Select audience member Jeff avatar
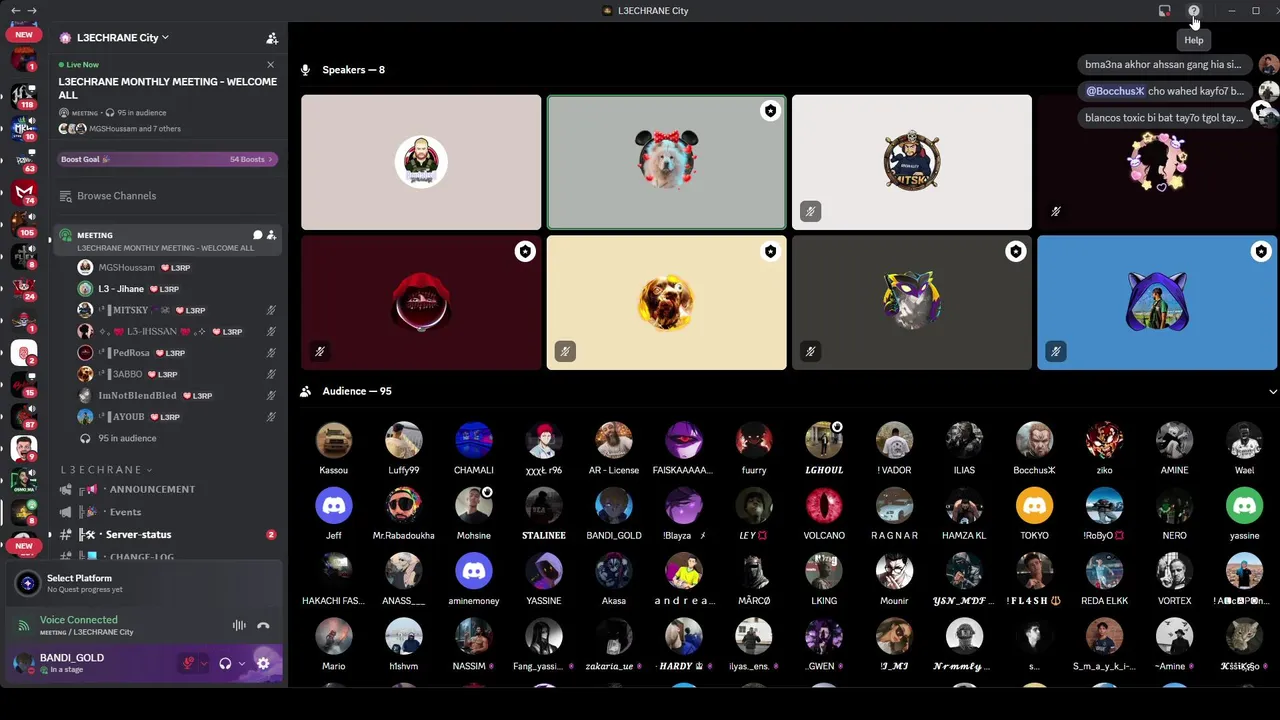1280x720 pixels. [334, 506]
